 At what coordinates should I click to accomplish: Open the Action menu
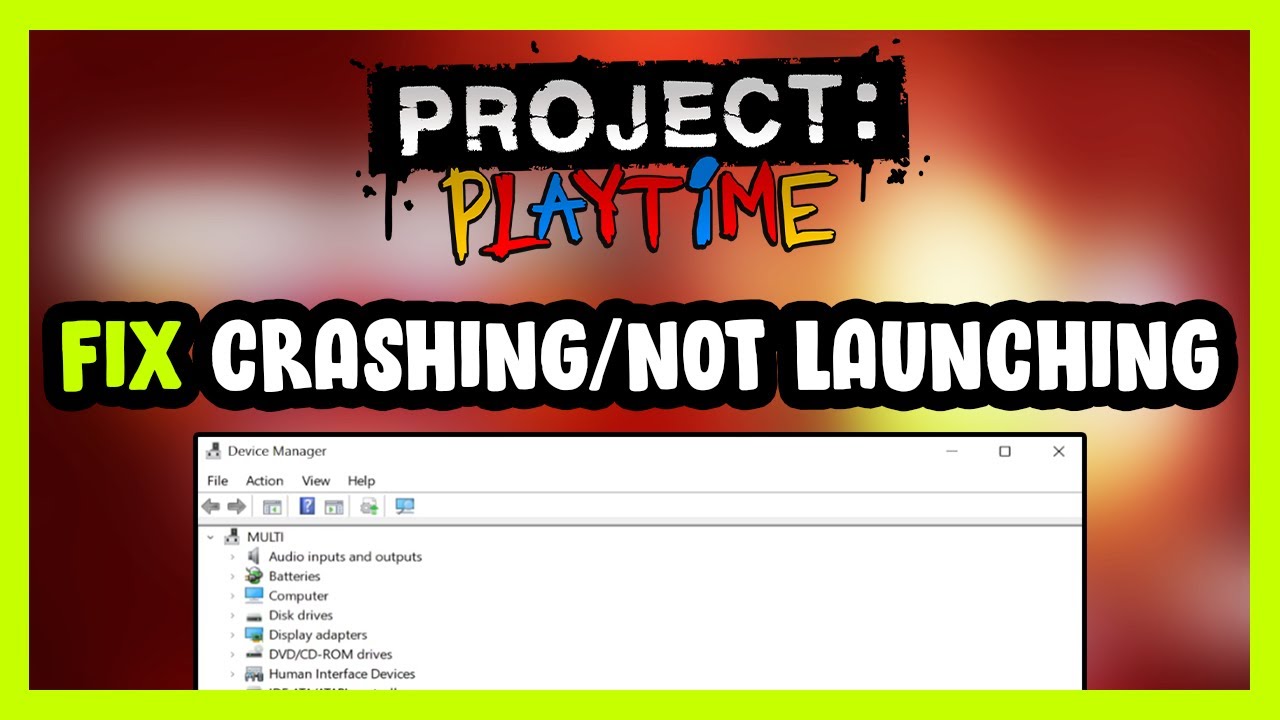(x=264, y=480)
